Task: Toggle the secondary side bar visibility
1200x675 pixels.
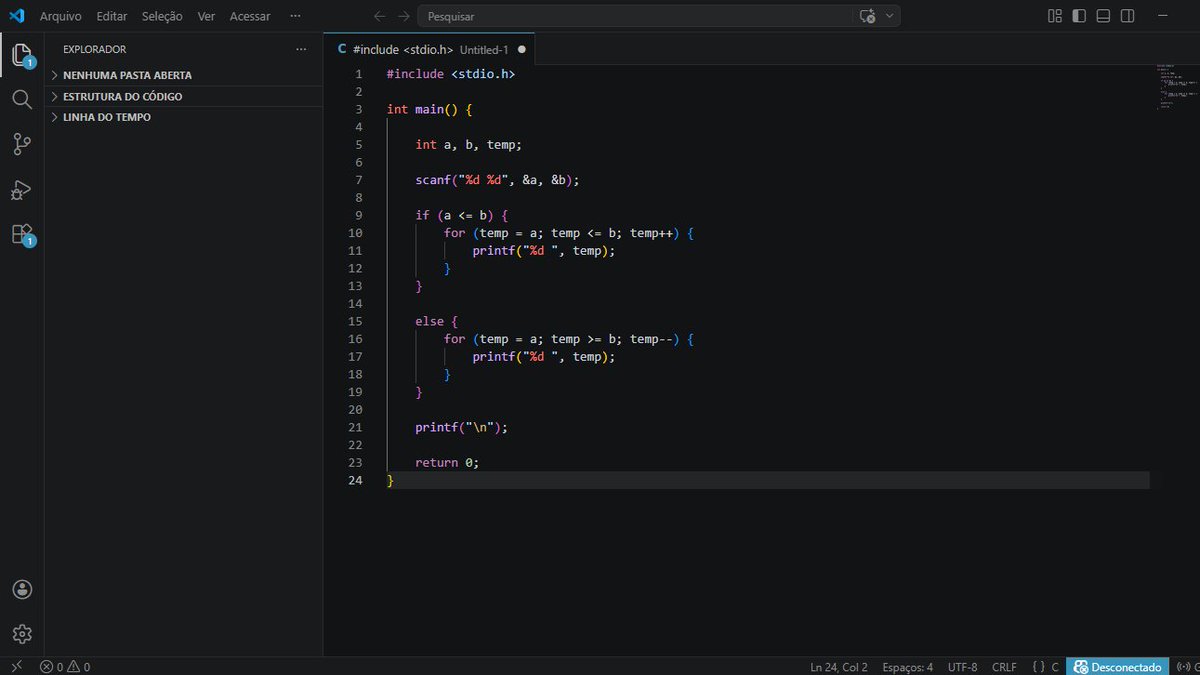Action: (x=1127, y=16)
